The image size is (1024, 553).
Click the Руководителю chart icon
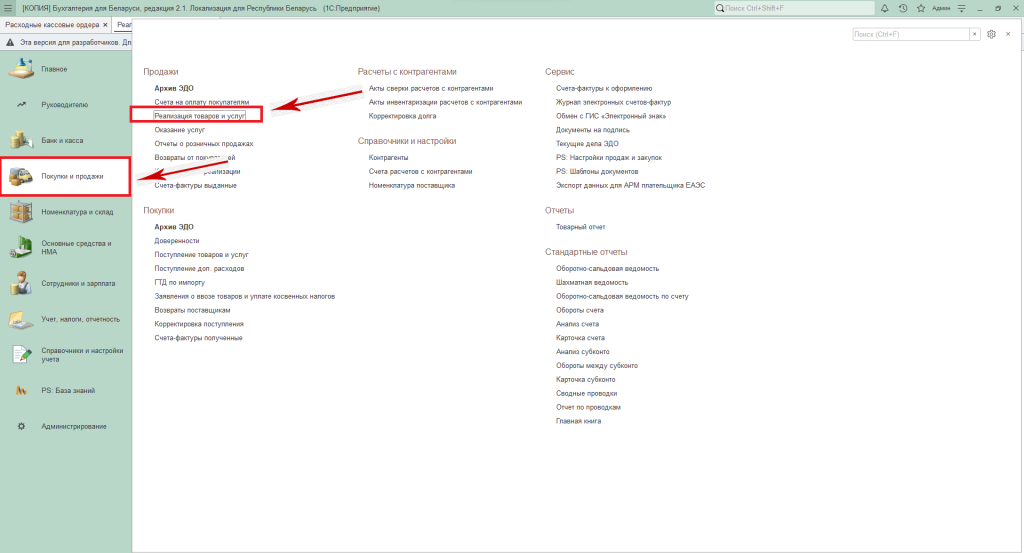(21, 104)
